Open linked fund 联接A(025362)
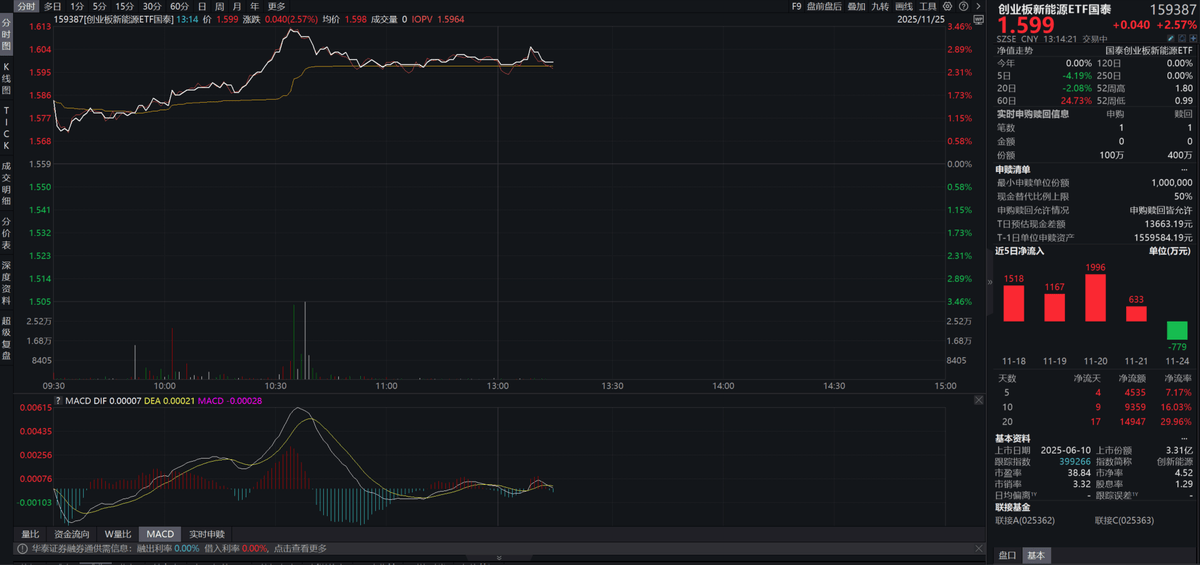The height and width of the screenshot is (565, 1200). tap(1024, 521)
